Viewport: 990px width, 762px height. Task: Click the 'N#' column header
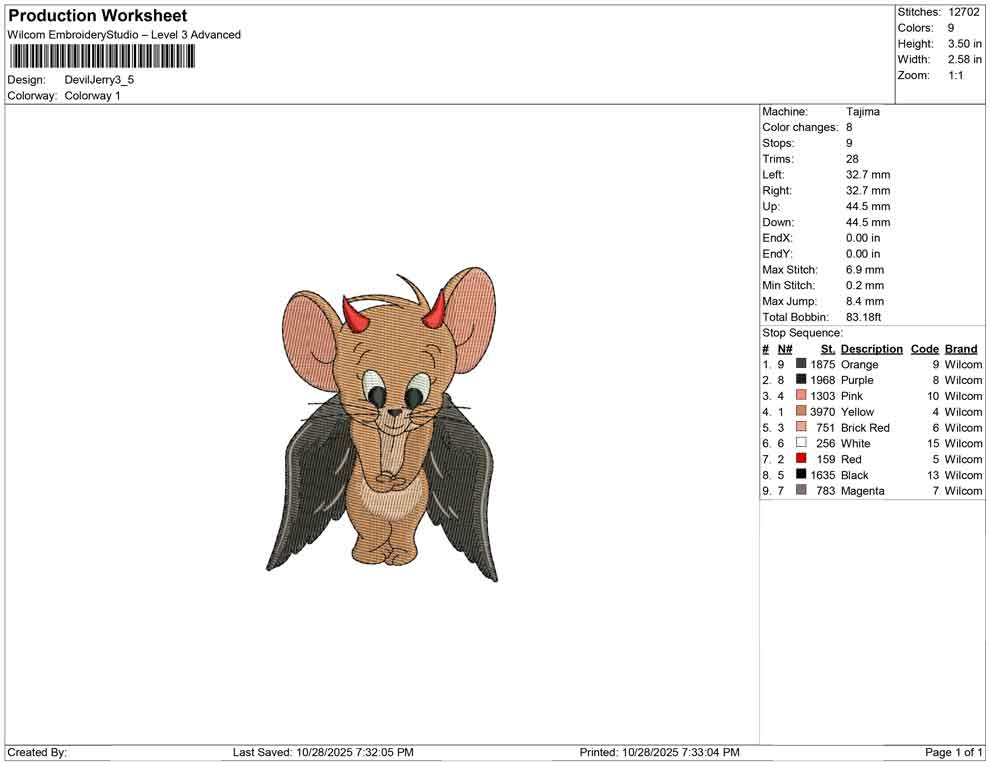pos(785,349)
